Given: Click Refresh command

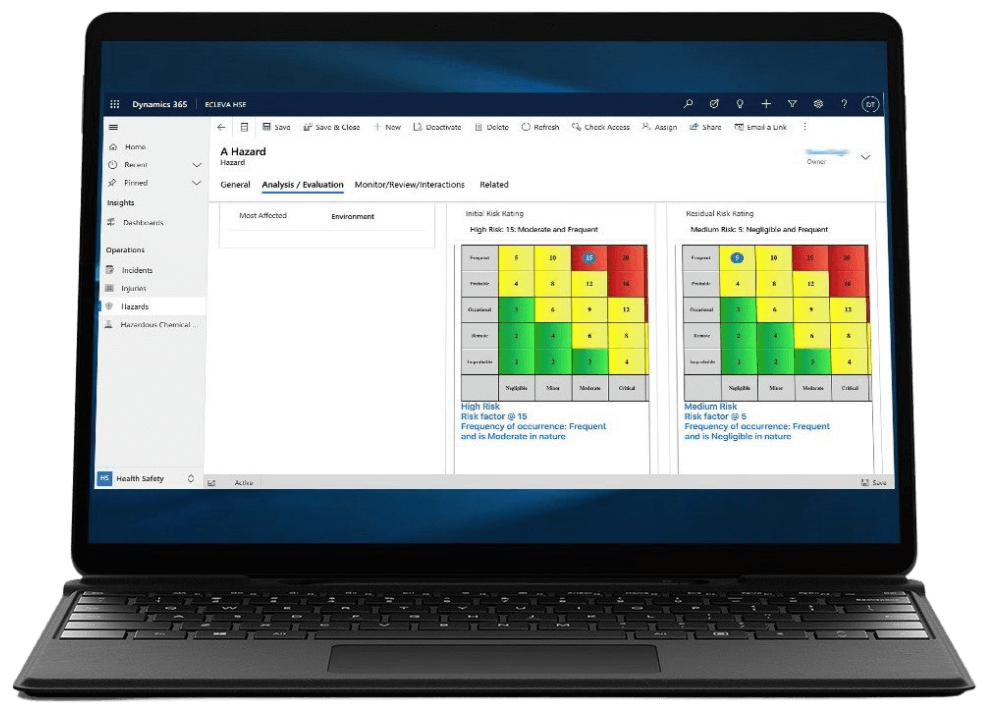Looking at the screenshot, I should point(540,127).
